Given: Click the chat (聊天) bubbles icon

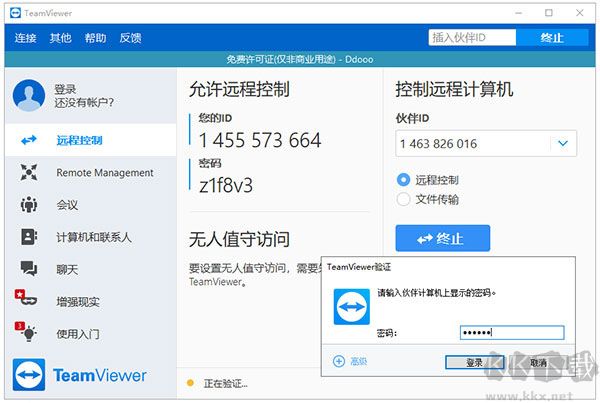Looking at the screenshot, I should (29, 269).
